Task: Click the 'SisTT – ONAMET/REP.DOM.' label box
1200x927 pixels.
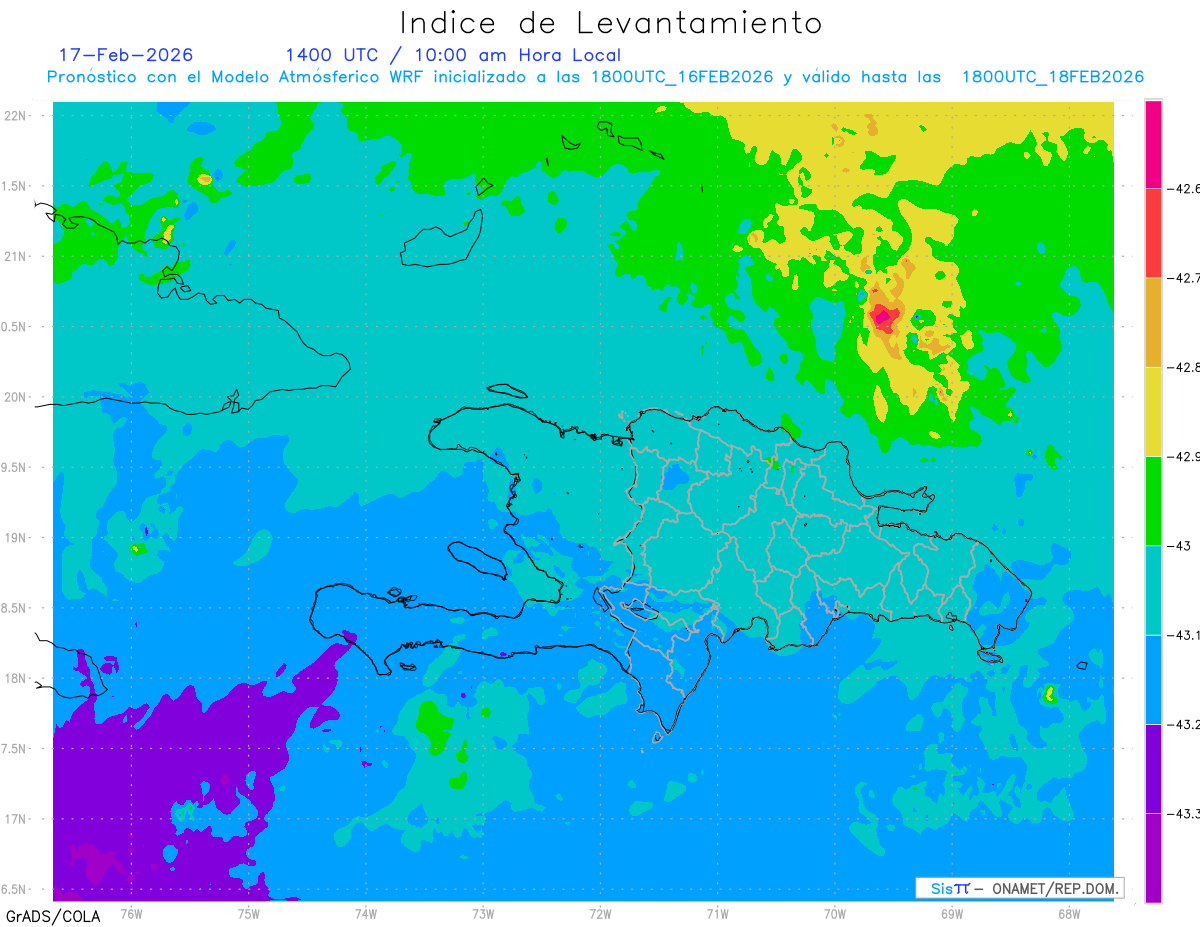Action: tap(1020, 888)
